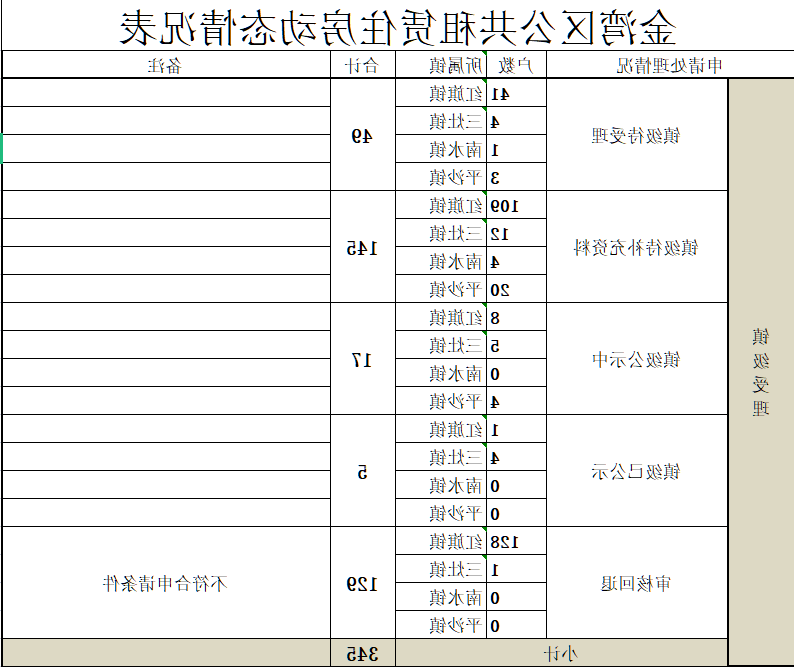The width and height of the screenshot is (794, 667).
Task: Select 平沙镇 cell beside count 20
Action: pos(441,289)
